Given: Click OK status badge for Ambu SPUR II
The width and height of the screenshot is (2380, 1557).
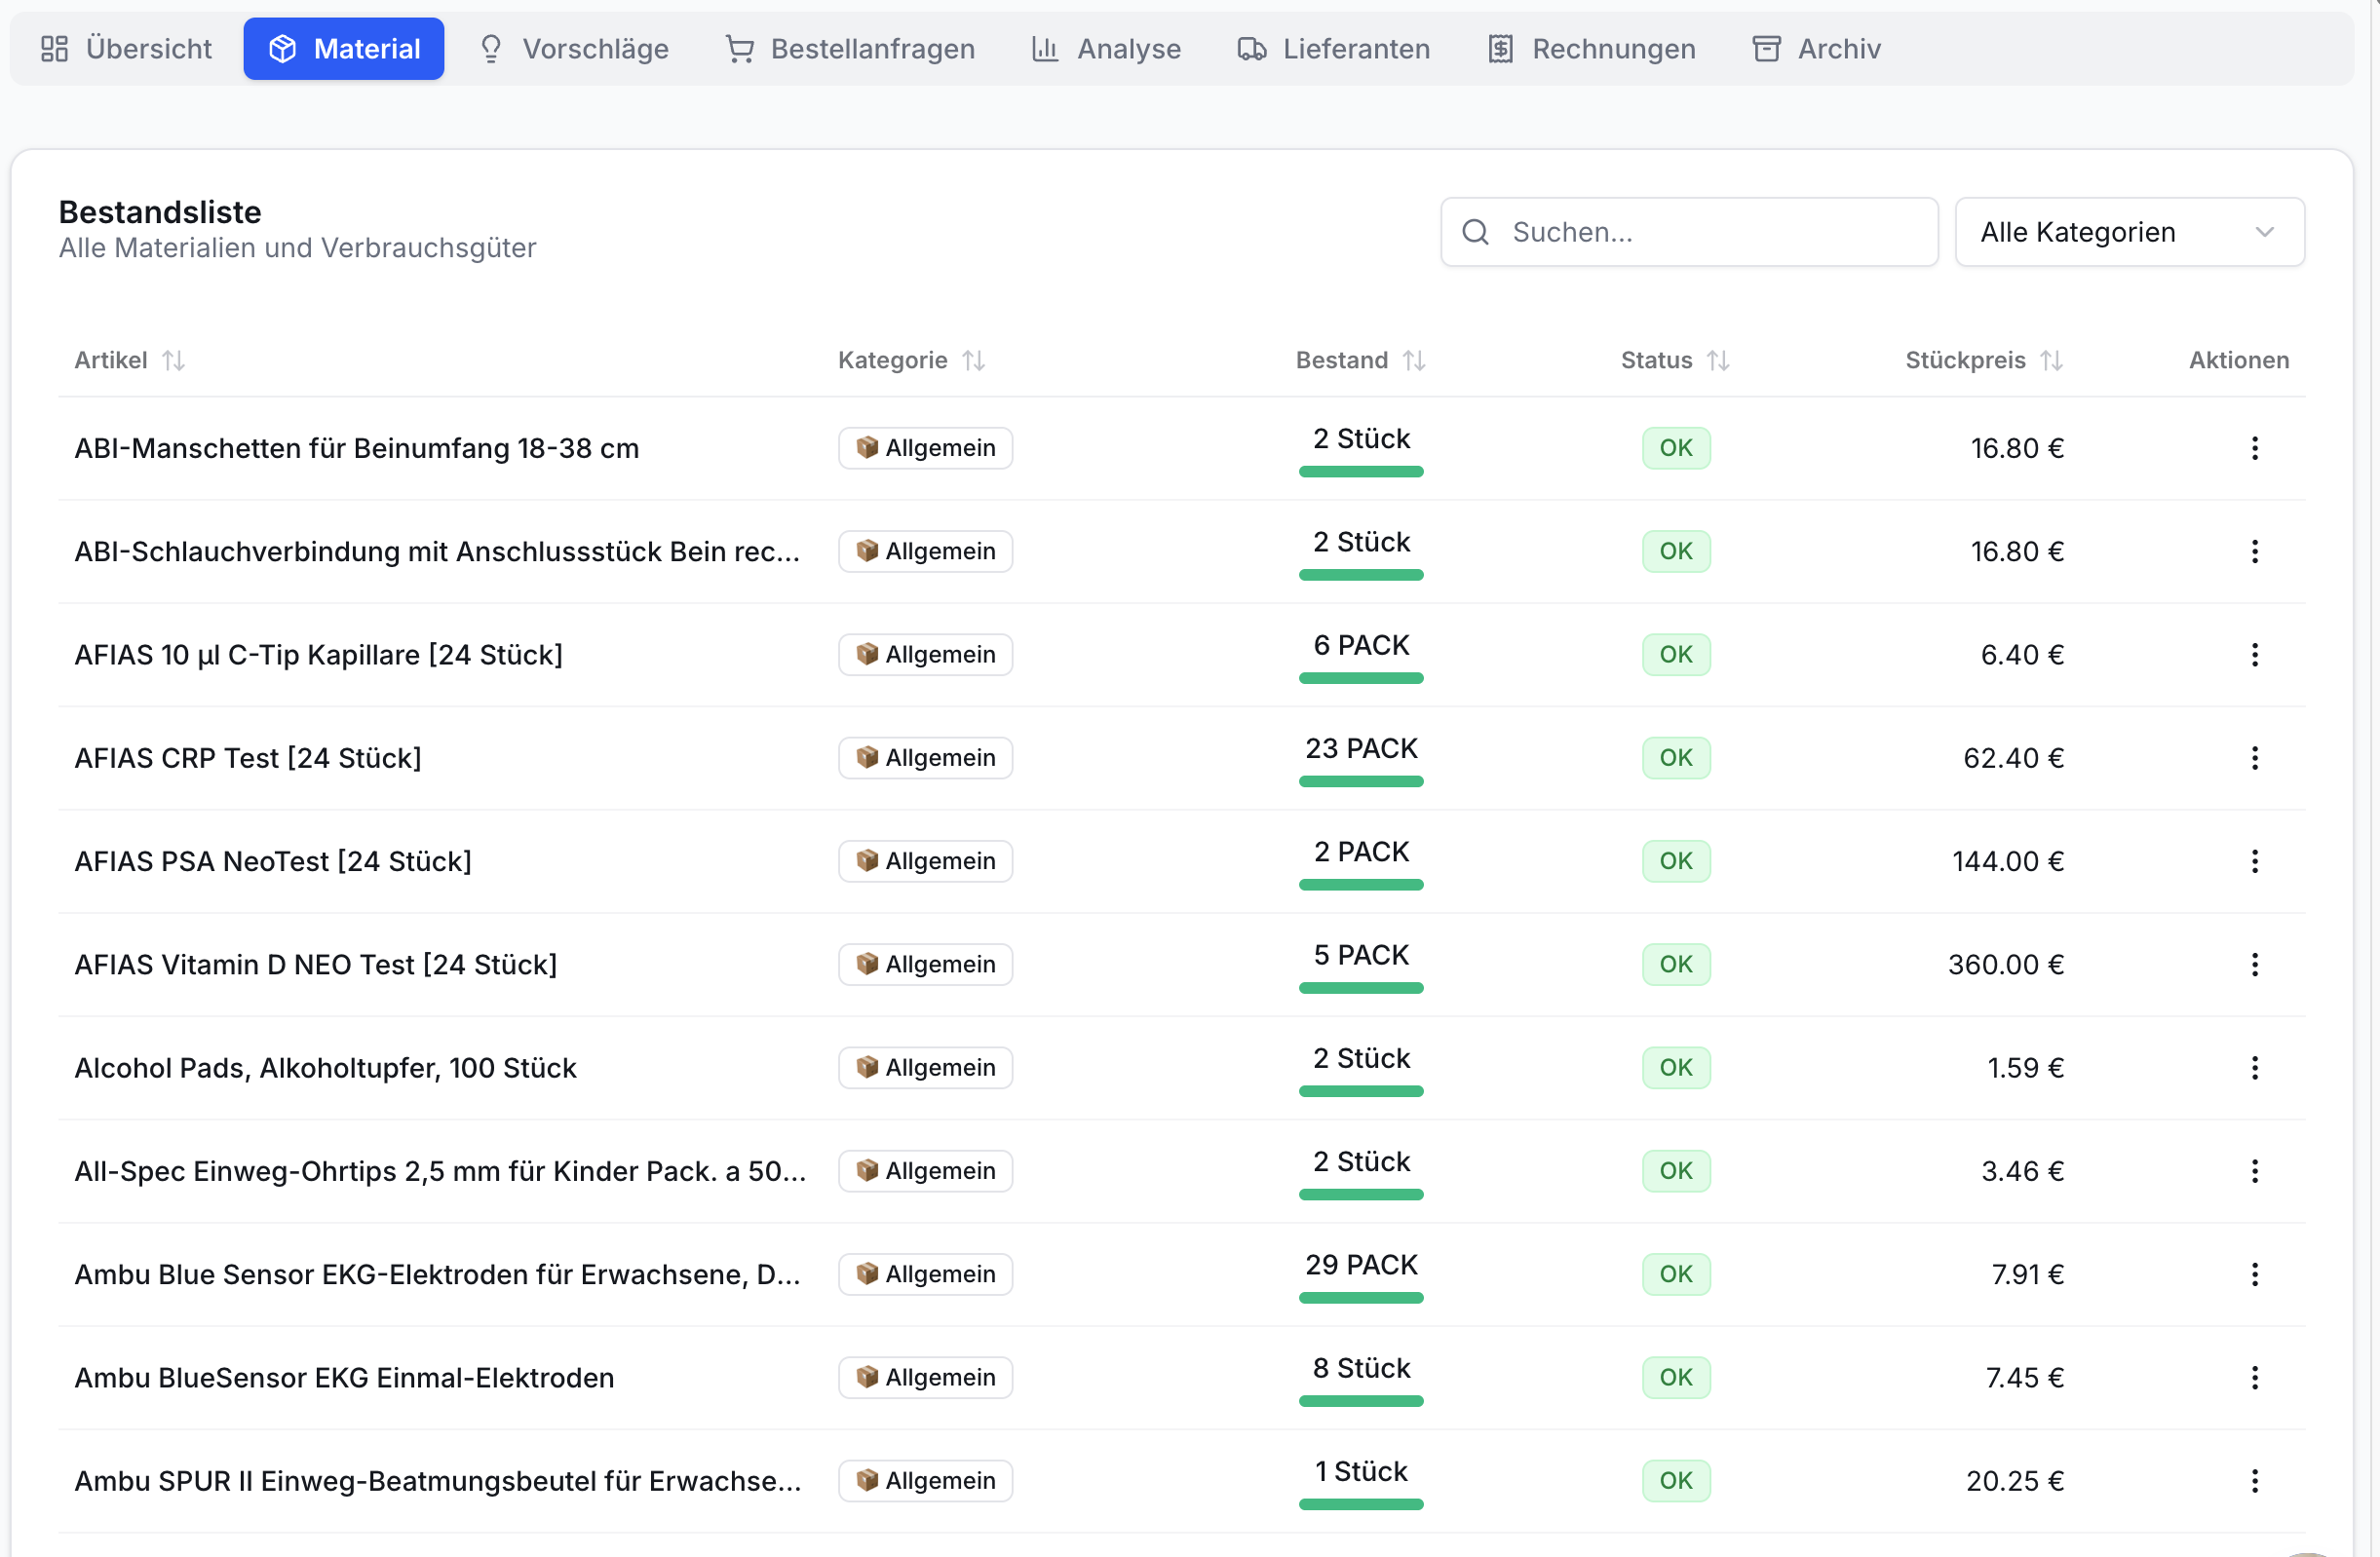Looking at the screenshot, I should click(x=1676, y=1481).
